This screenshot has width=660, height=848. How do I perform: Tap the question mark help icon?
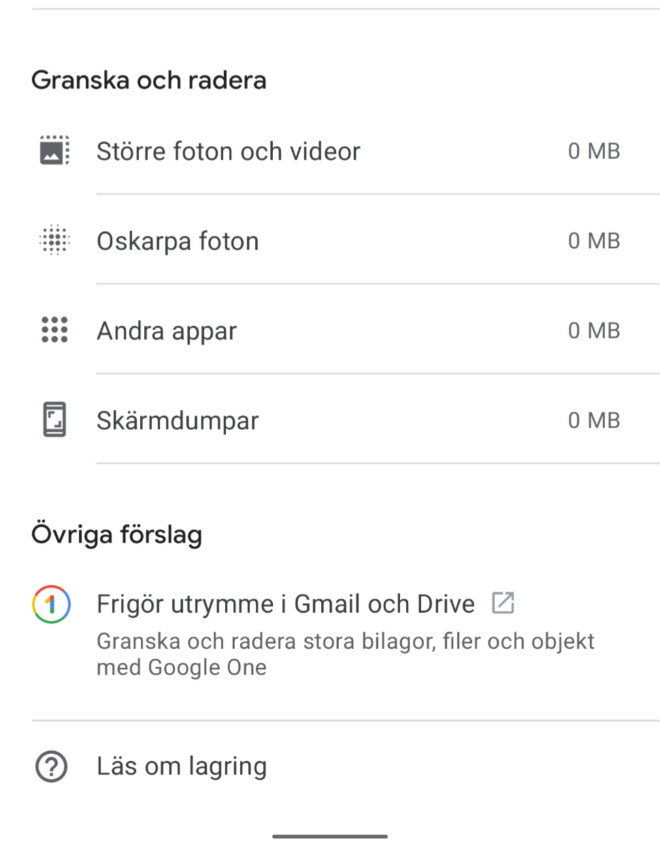[x=51, y=766]
